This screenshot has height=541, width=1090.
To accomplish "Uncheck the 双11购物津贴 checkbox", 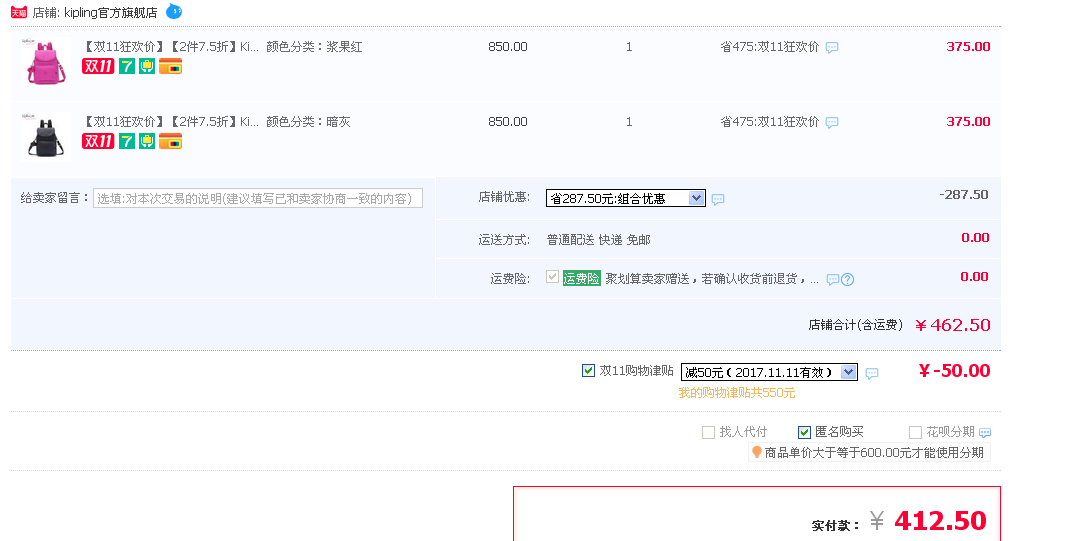I will (x=588, y=371).
